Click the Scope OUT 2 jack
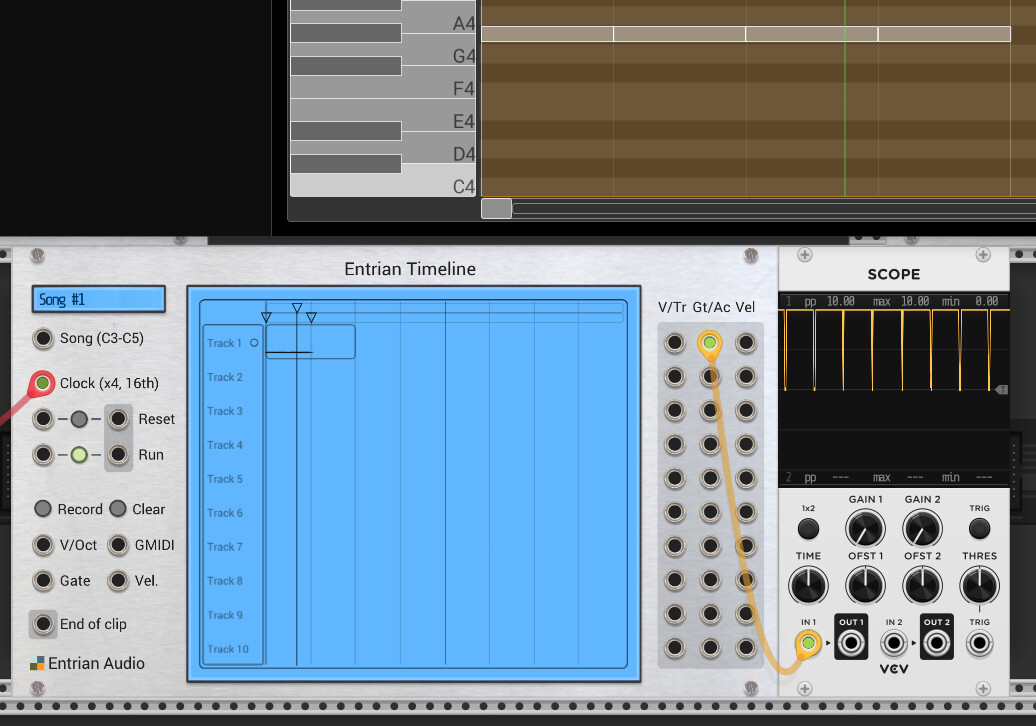1036x726 pixels. click(x=936, y=643)
